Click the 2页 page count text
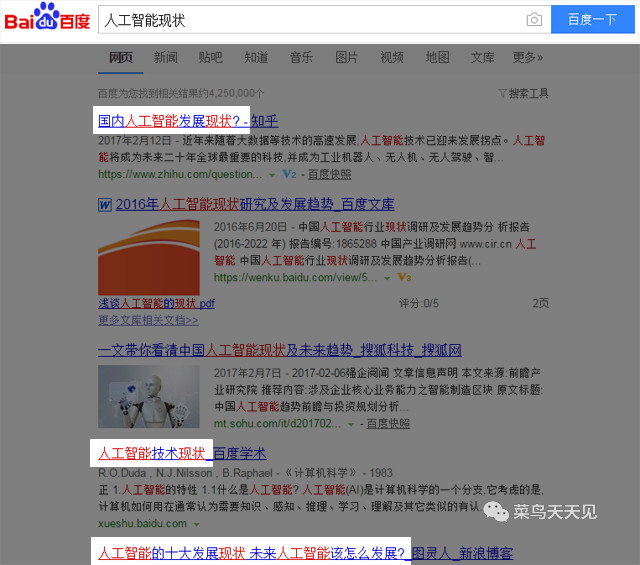 pyautogui.click(x=540, y=303)
